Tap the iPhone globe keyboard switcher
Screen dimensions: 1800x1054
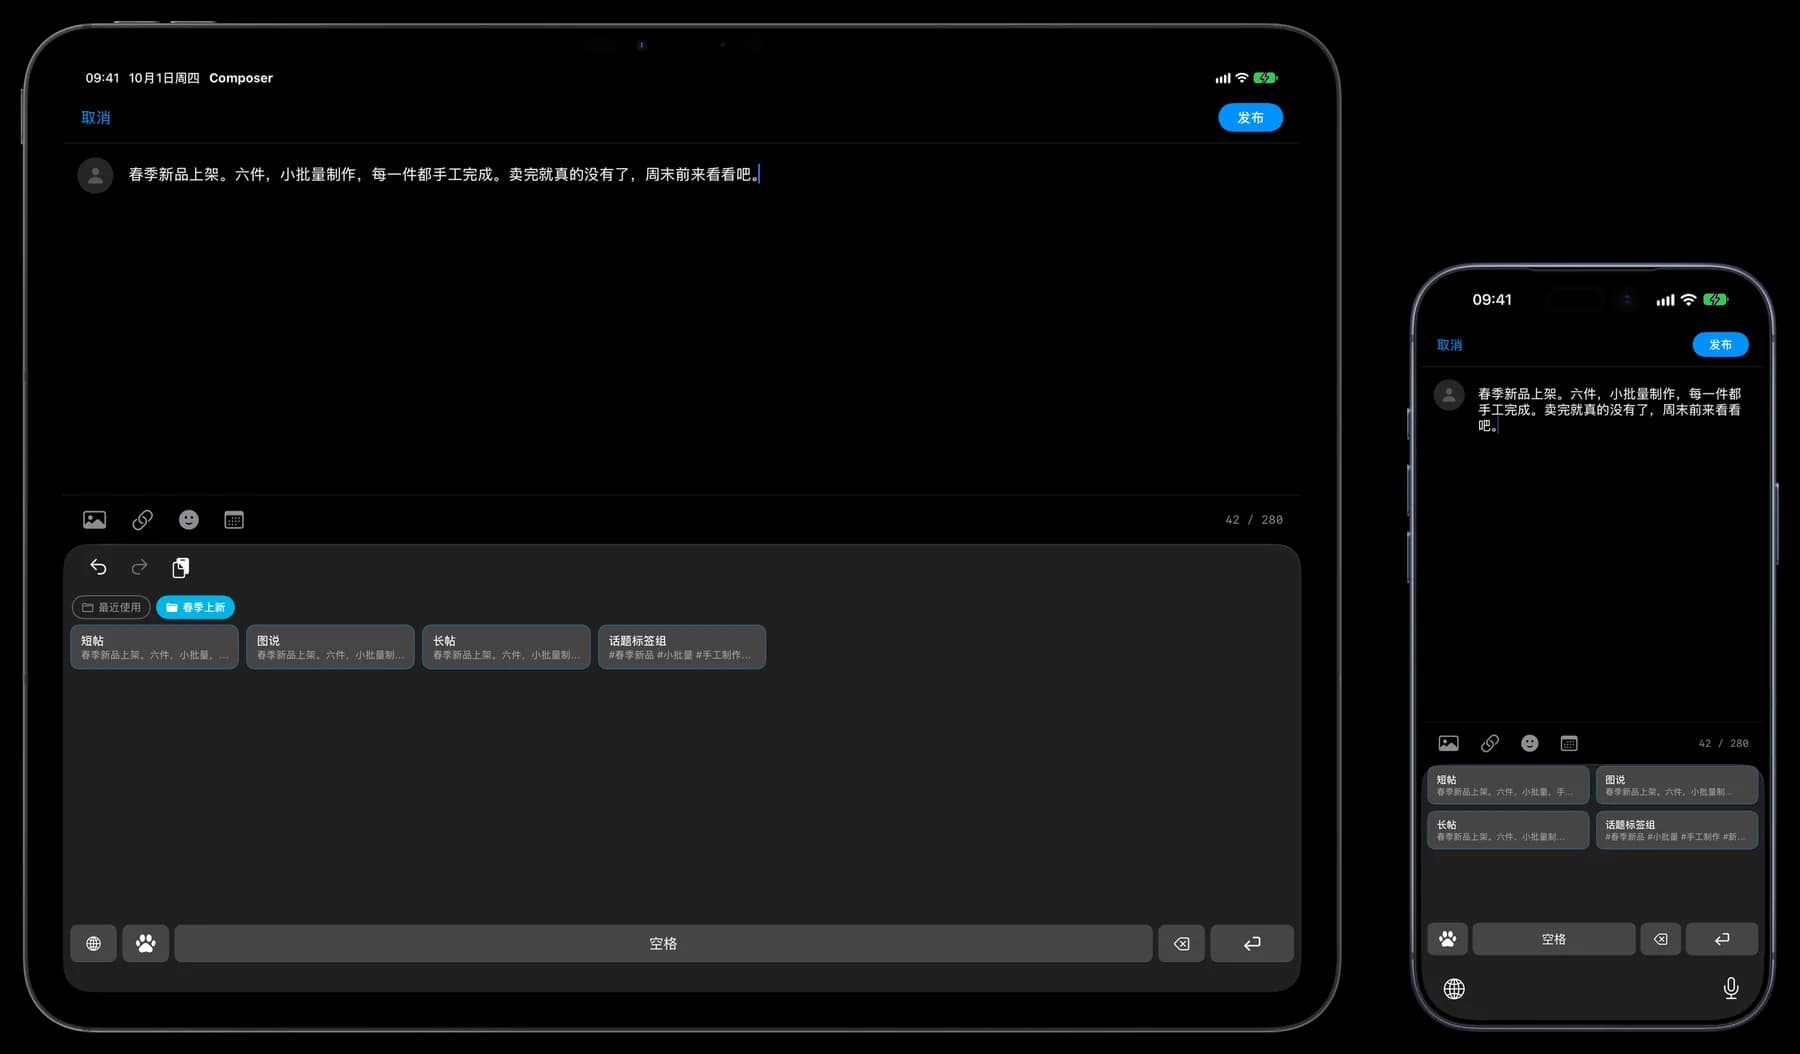coord(1454,989)
